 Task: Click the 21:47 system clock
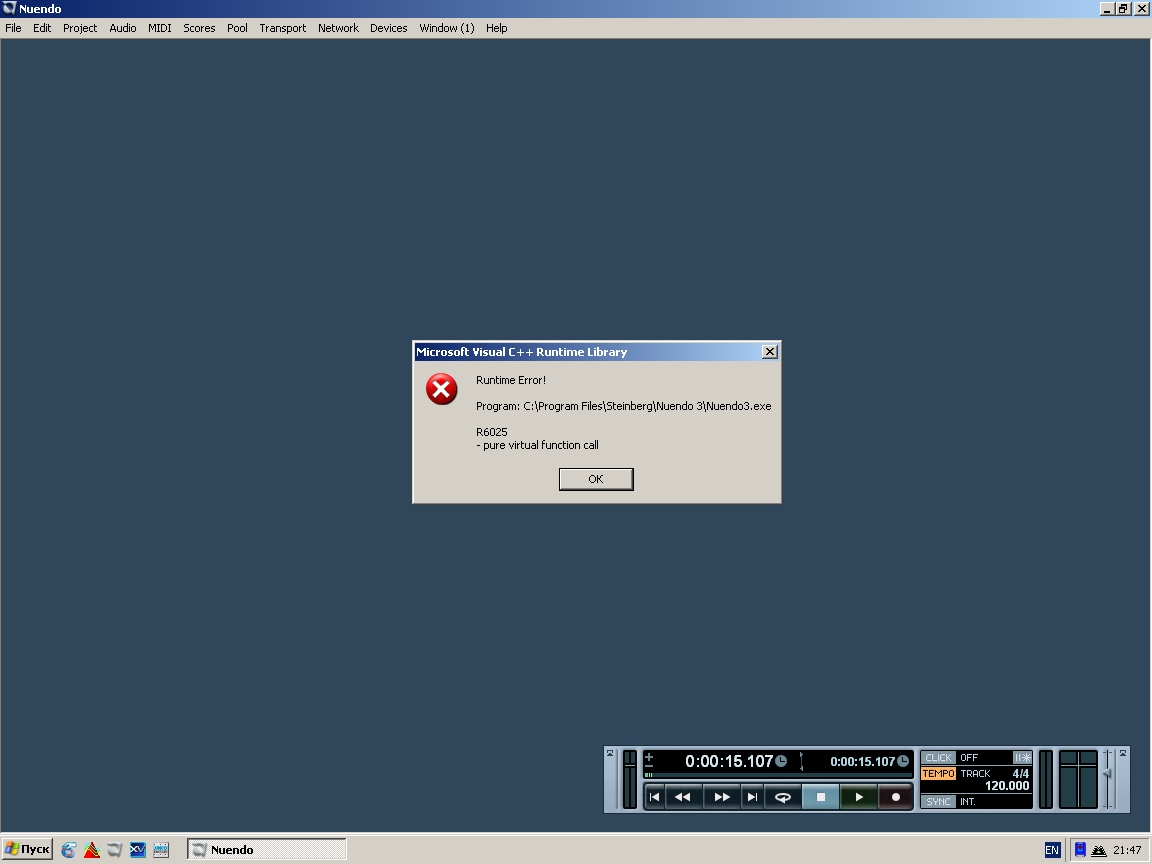[x=1127, y=850]
